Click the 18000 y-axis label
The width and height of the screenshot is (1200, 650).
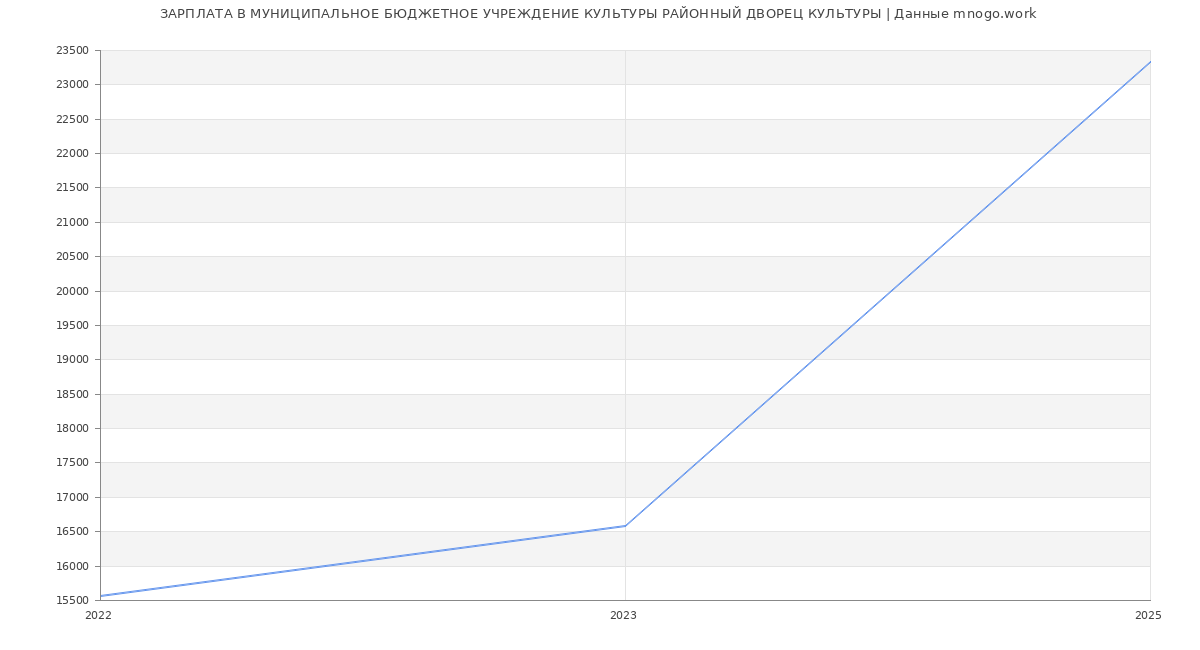point(73,429)
